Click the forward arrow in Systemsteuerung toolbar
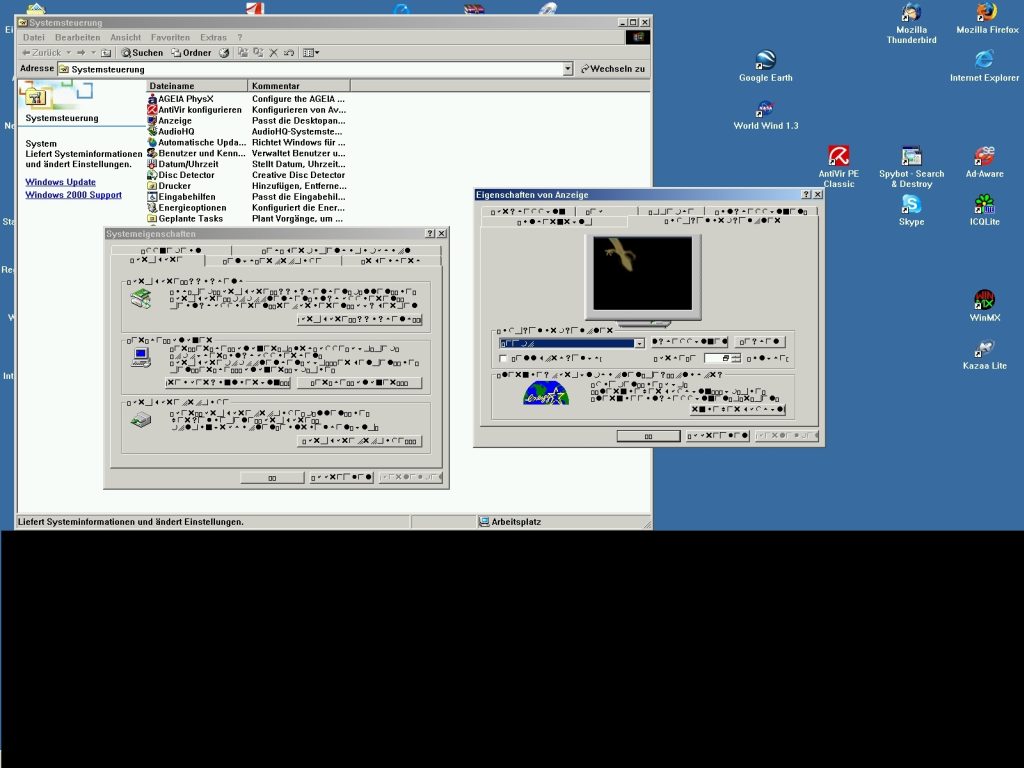This screenshot has width=1024, height=768. pyautogui.click(x=81, y=53)
